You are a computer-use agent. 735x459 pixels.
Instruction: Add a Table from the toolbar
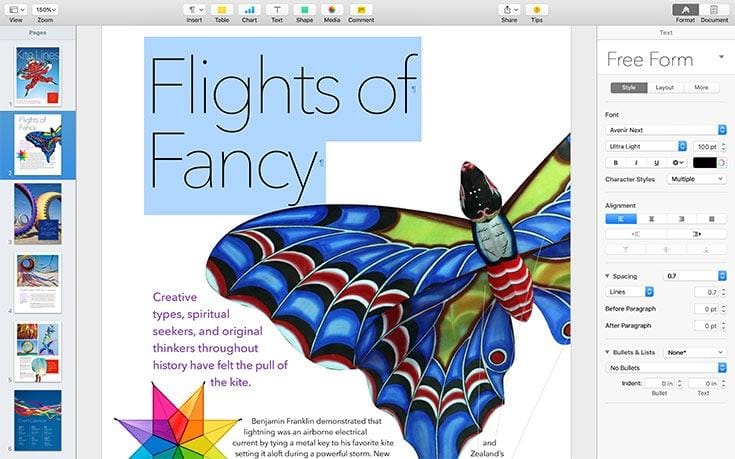222,10
